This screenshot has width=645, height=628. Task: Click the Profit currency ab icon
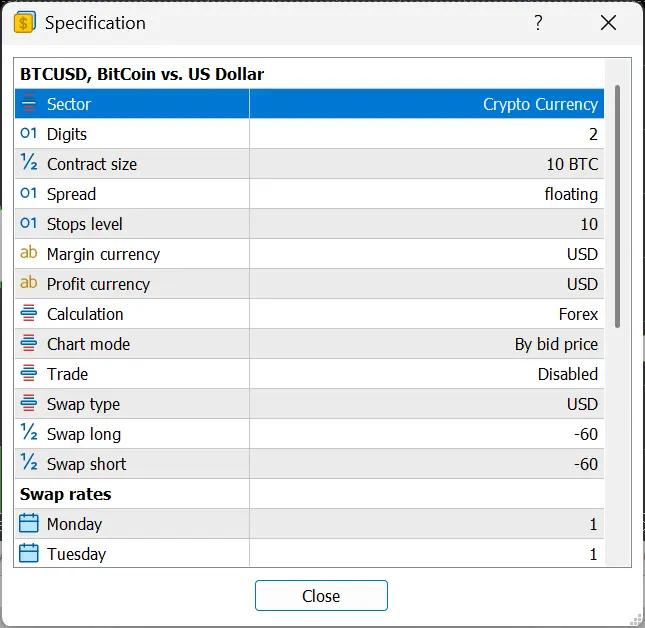coord(28,283)
